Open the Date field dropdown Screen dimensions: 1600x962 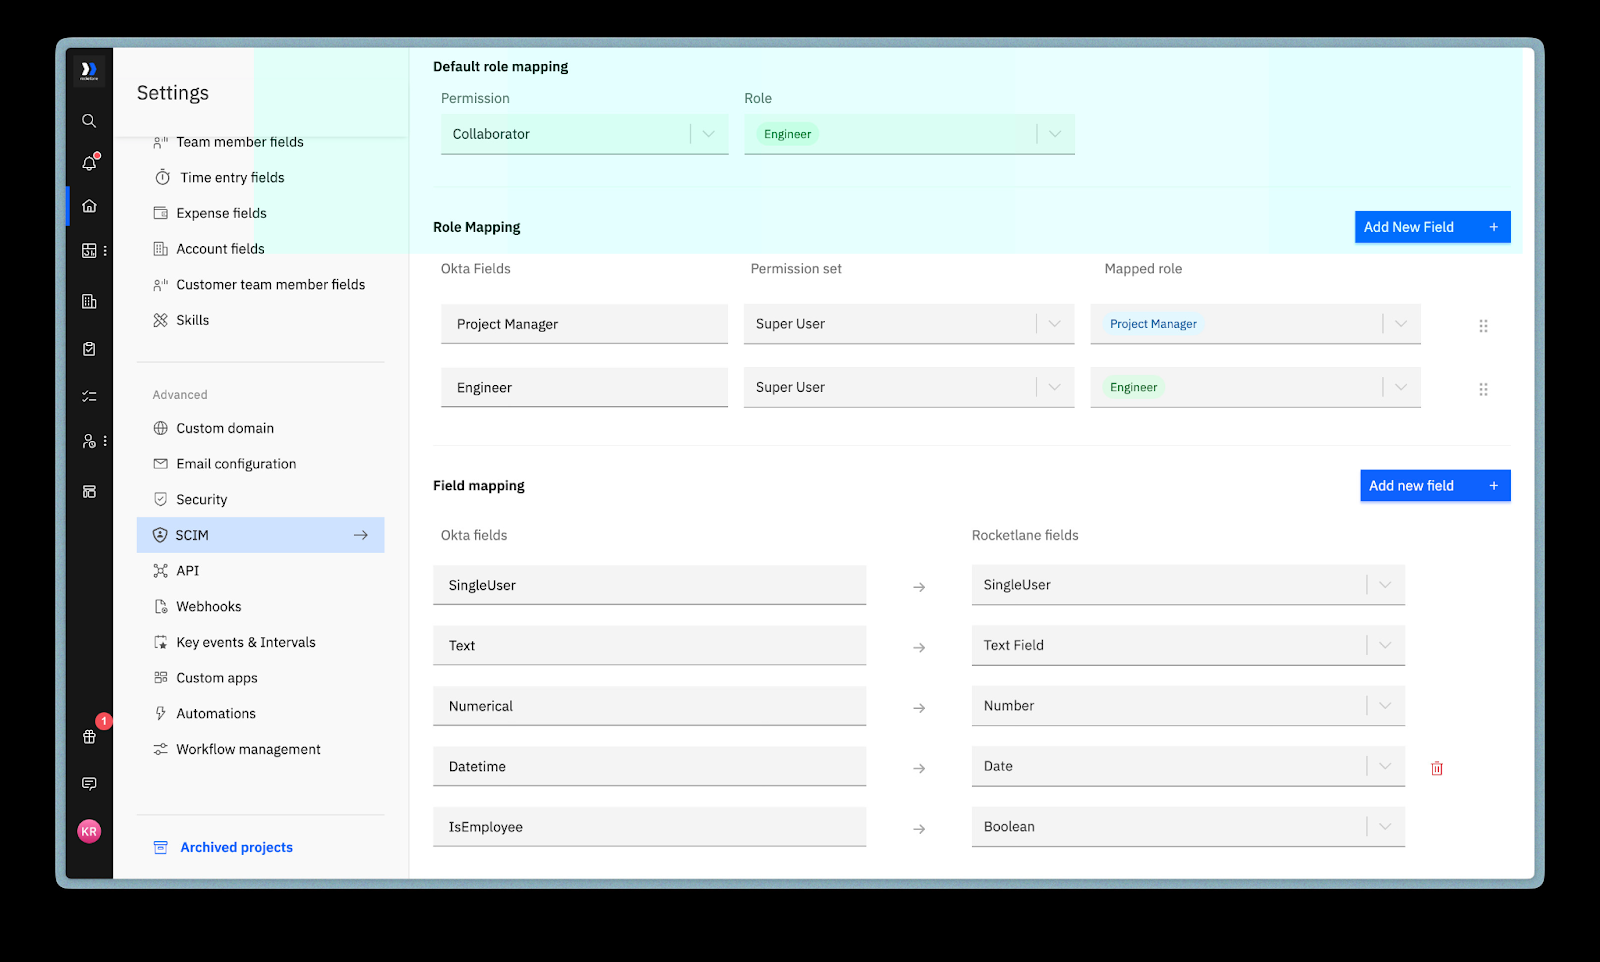click(1188, 766)
